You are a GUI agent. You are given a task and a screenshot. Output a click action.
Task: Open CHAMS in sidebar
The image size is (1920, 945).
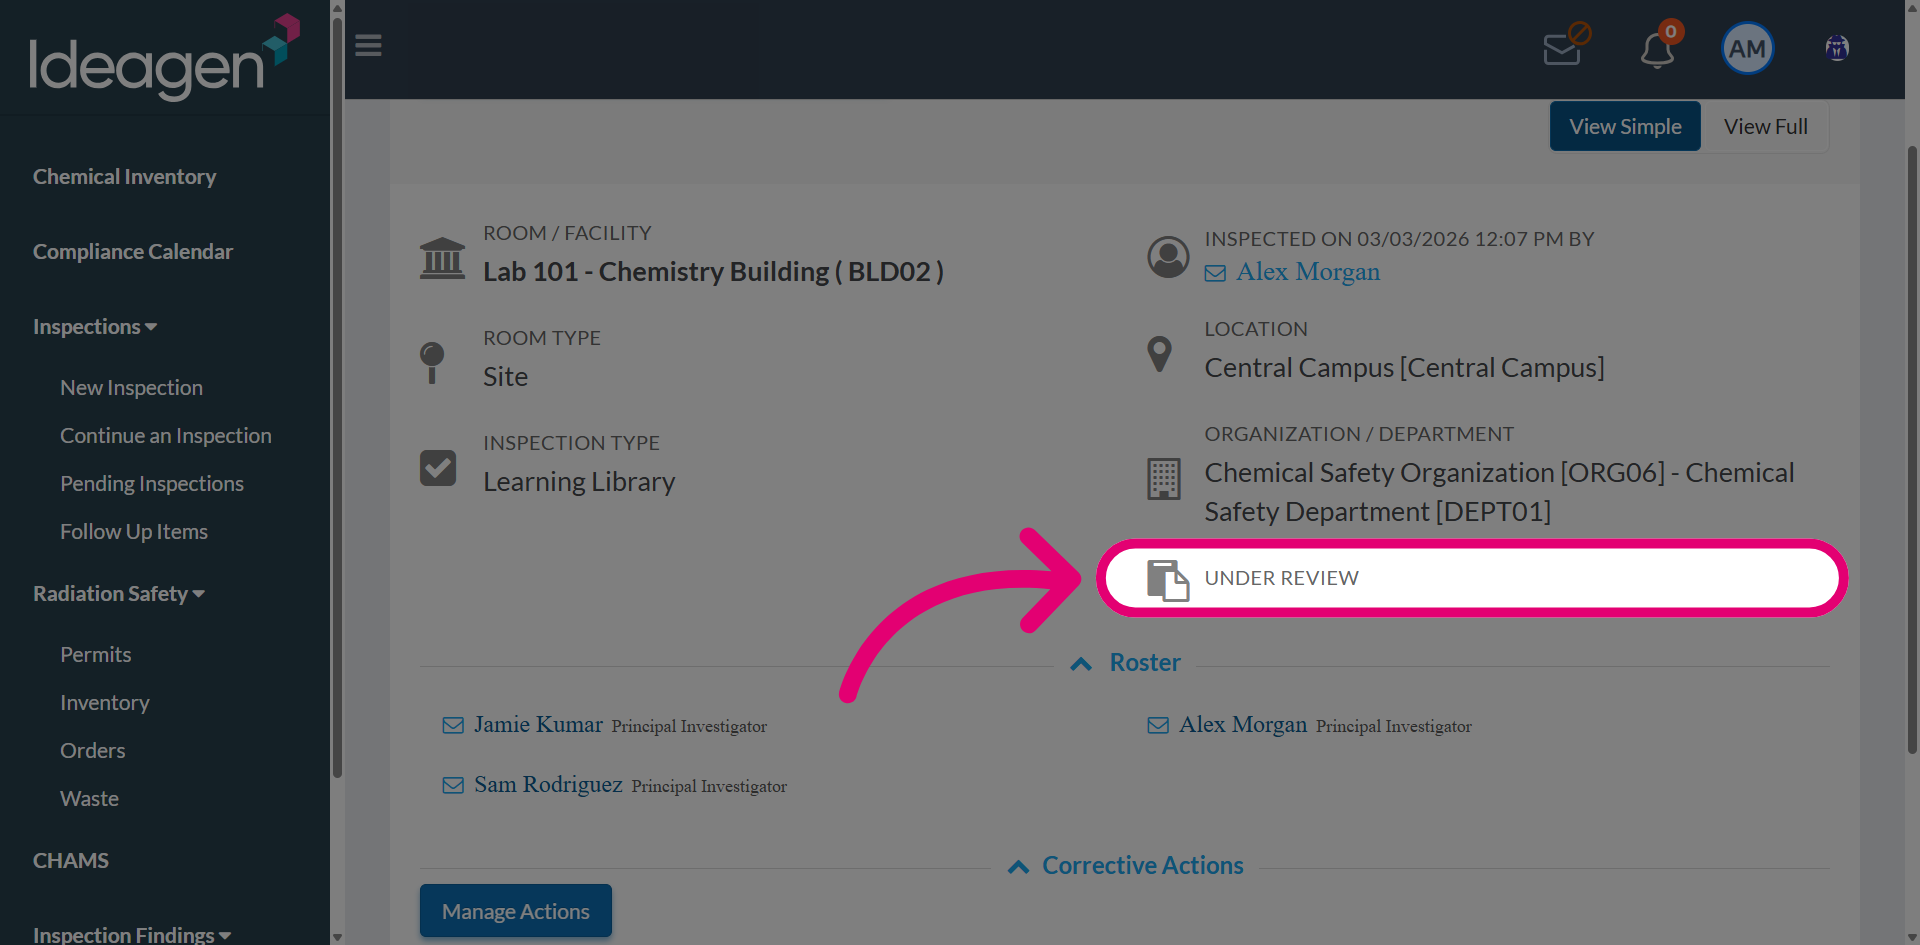click(71, 861)
